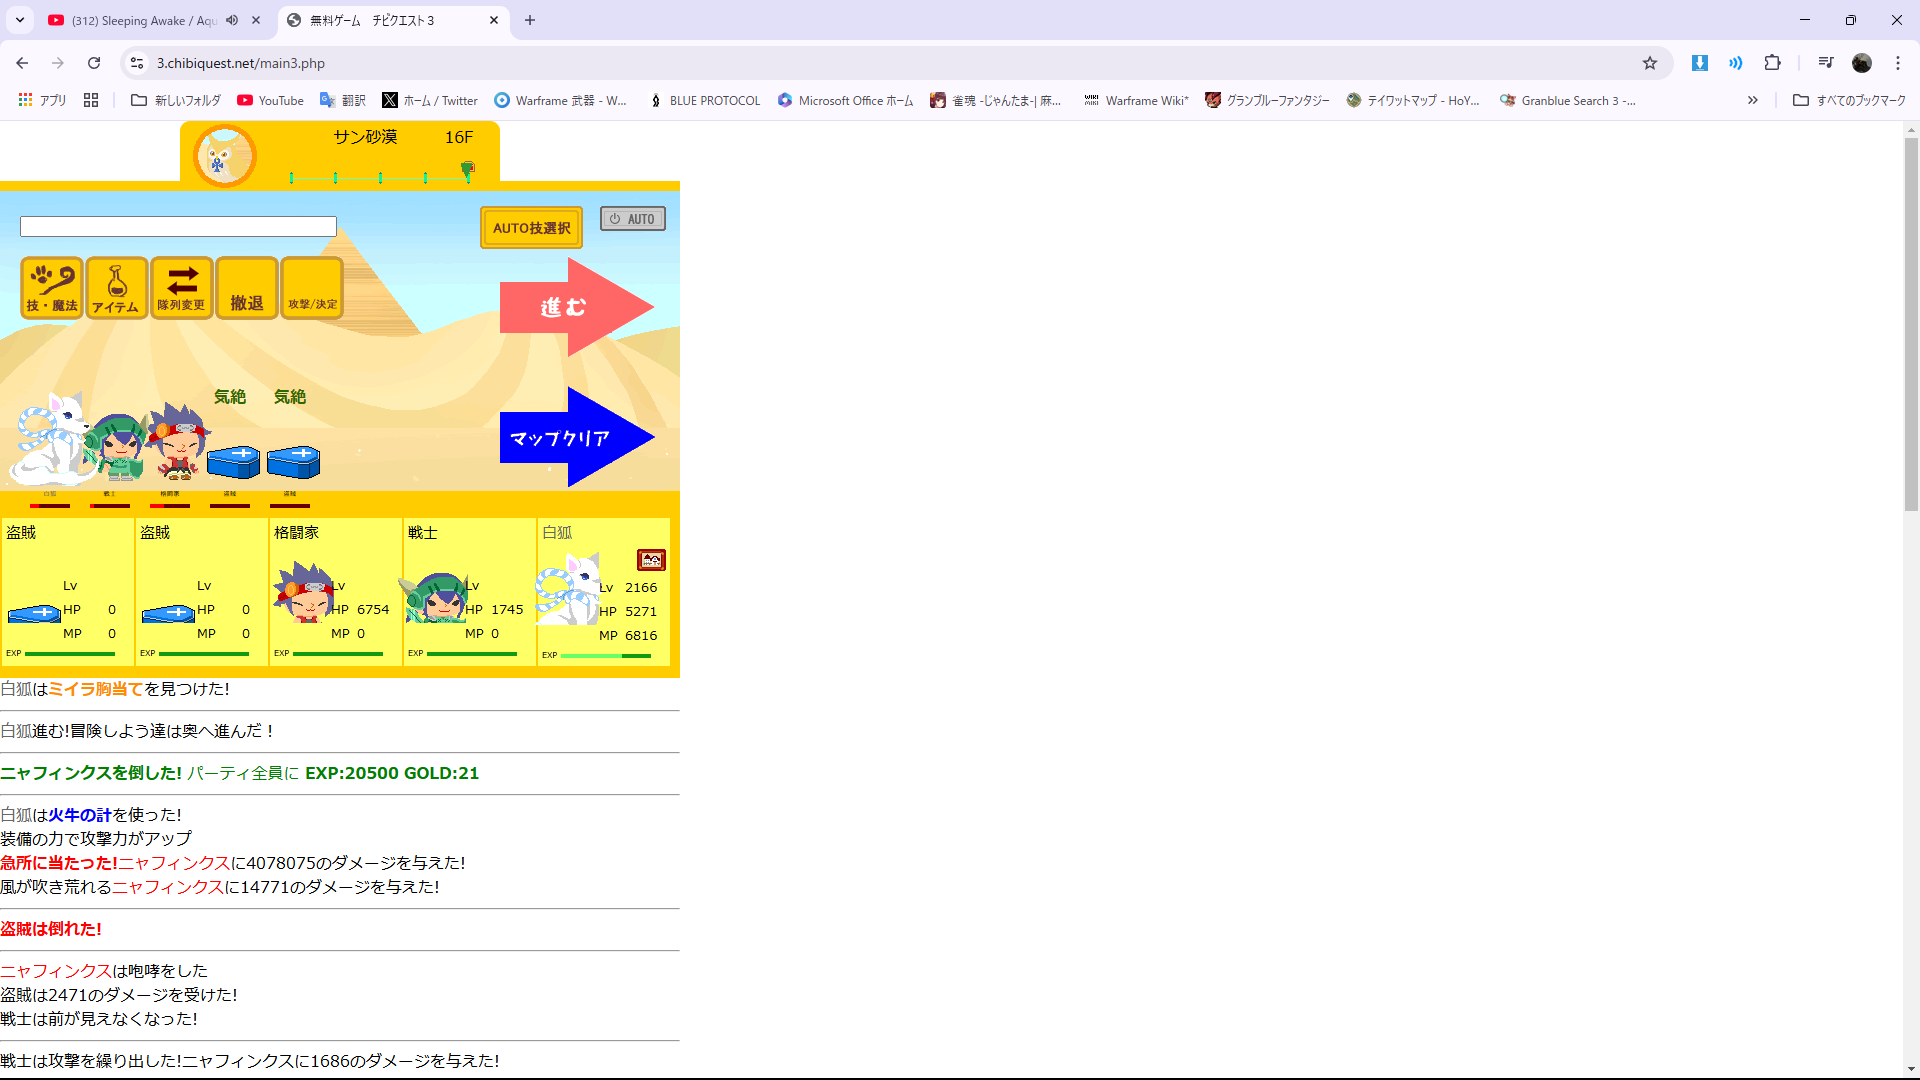
Task: Open the アイテム item menu icon
Action: point(116,288)
